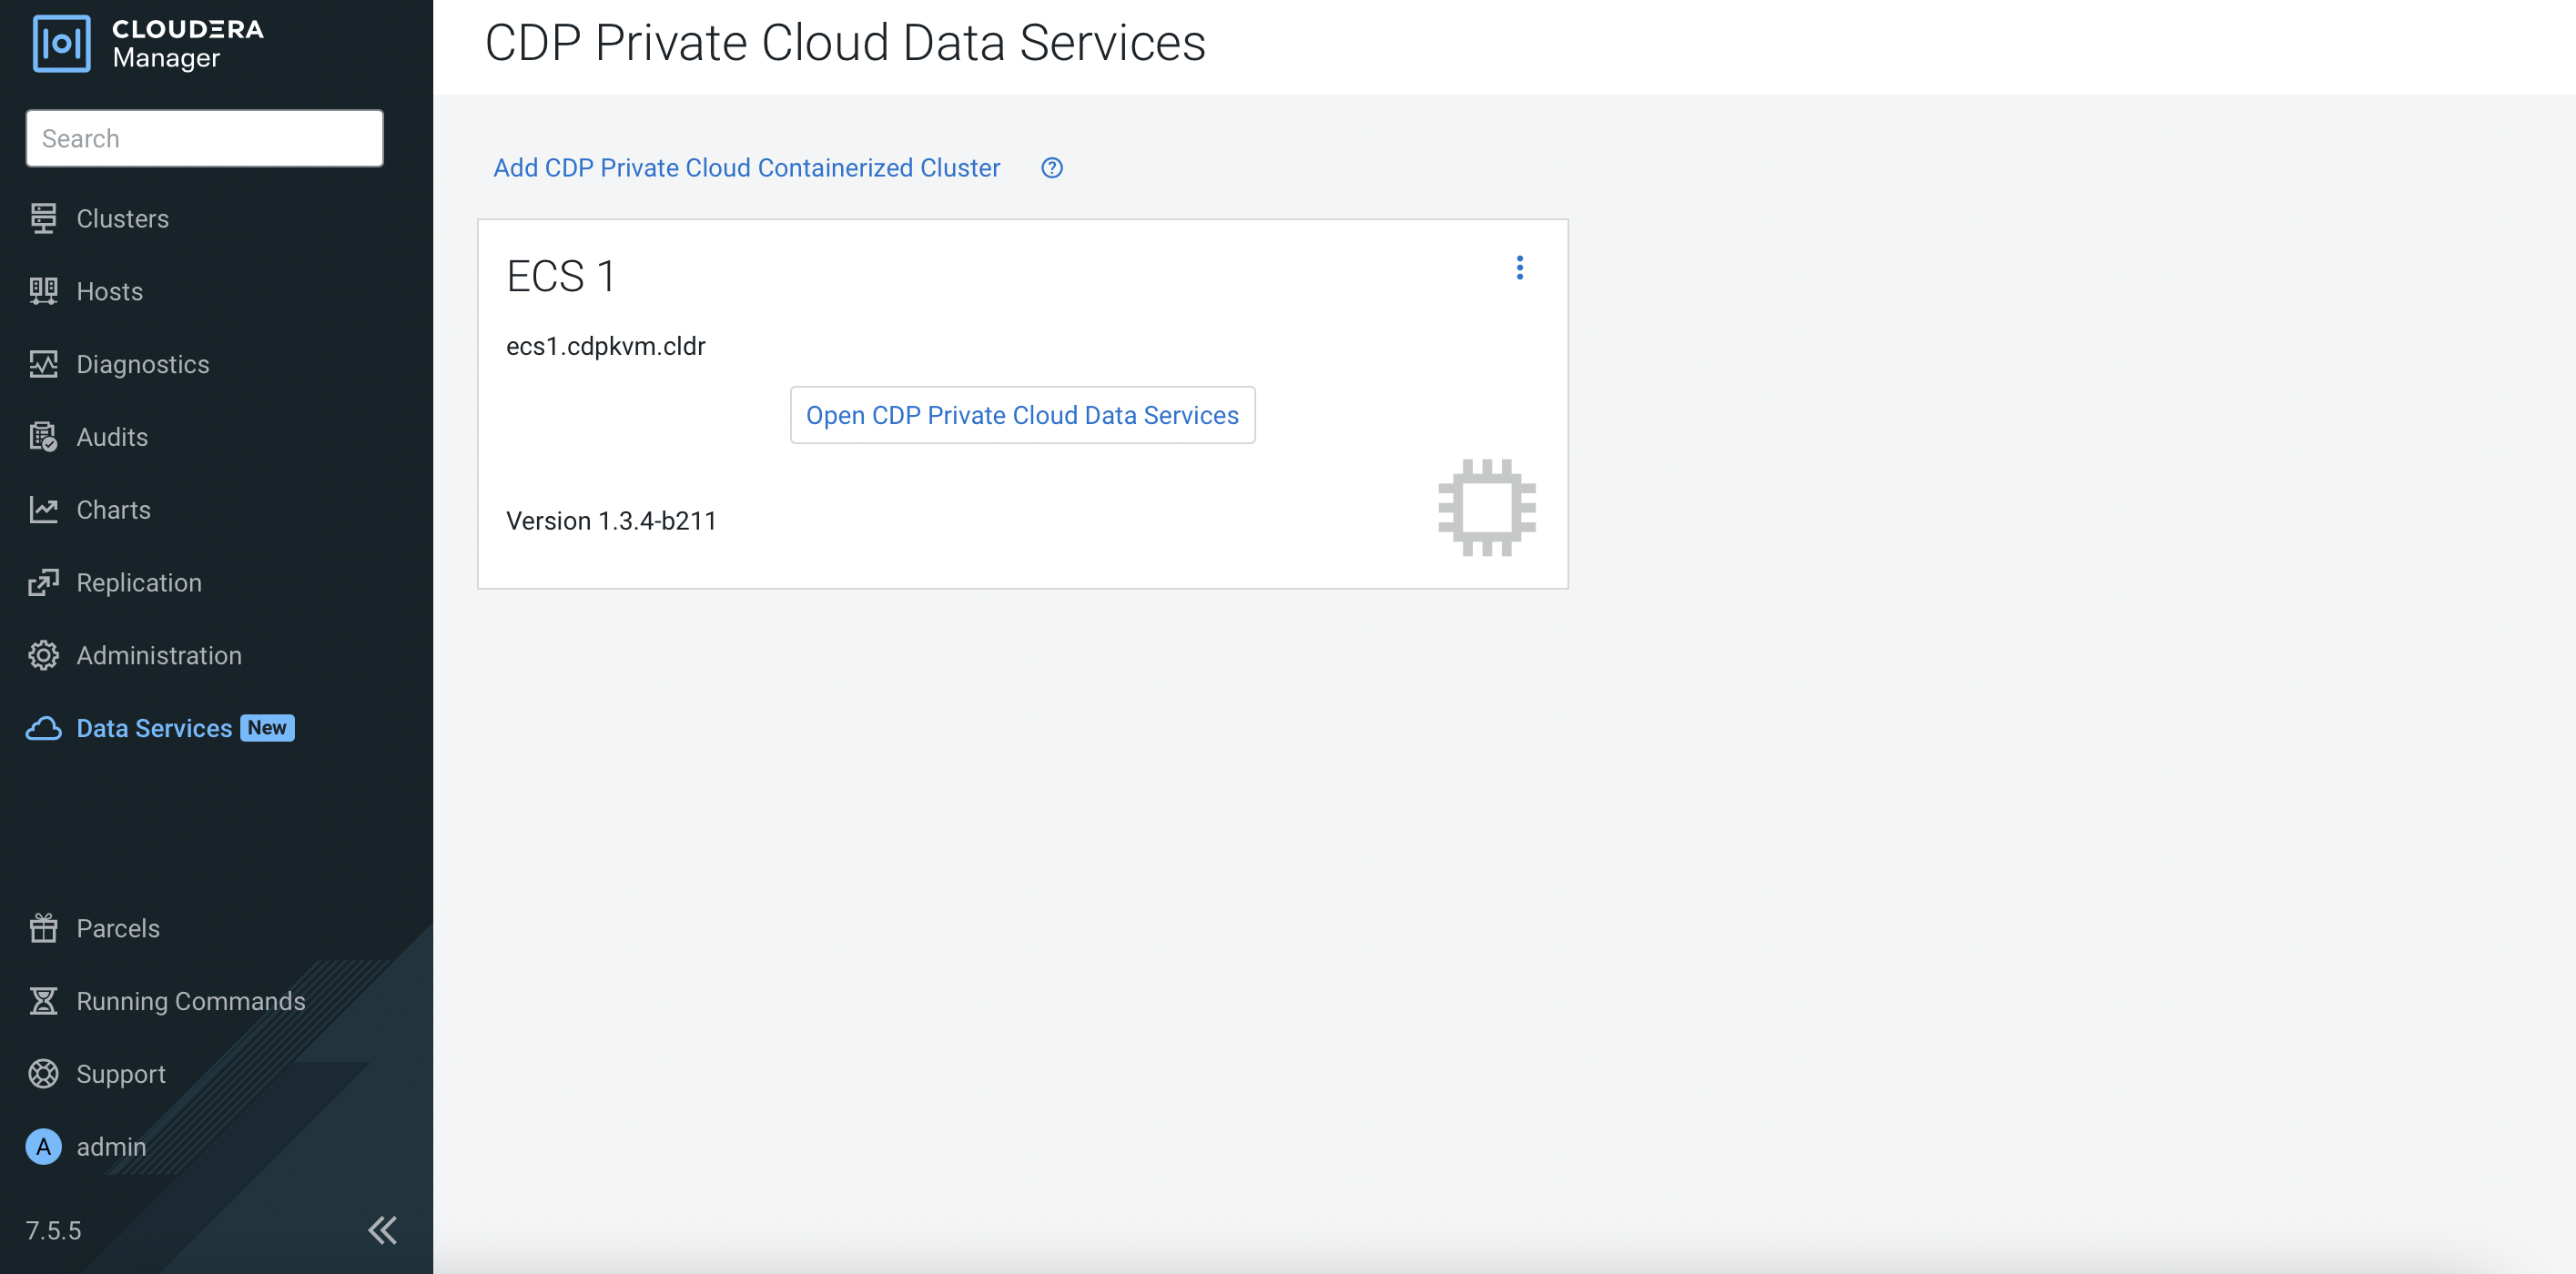
Task: Click the Cloudera Manager logo icon
Action: coord(61,44)
